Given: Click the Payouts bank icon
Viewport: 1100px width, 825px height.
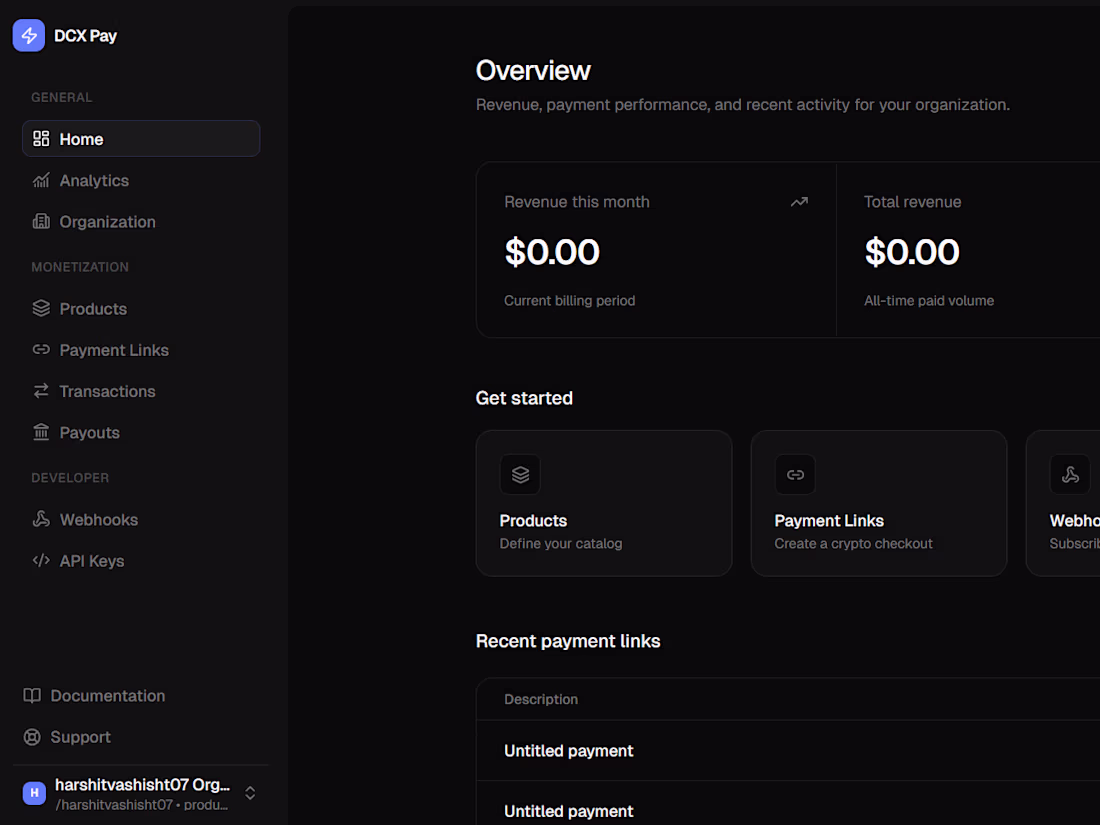Looking at the screenshot, I should tap(41, 432).
